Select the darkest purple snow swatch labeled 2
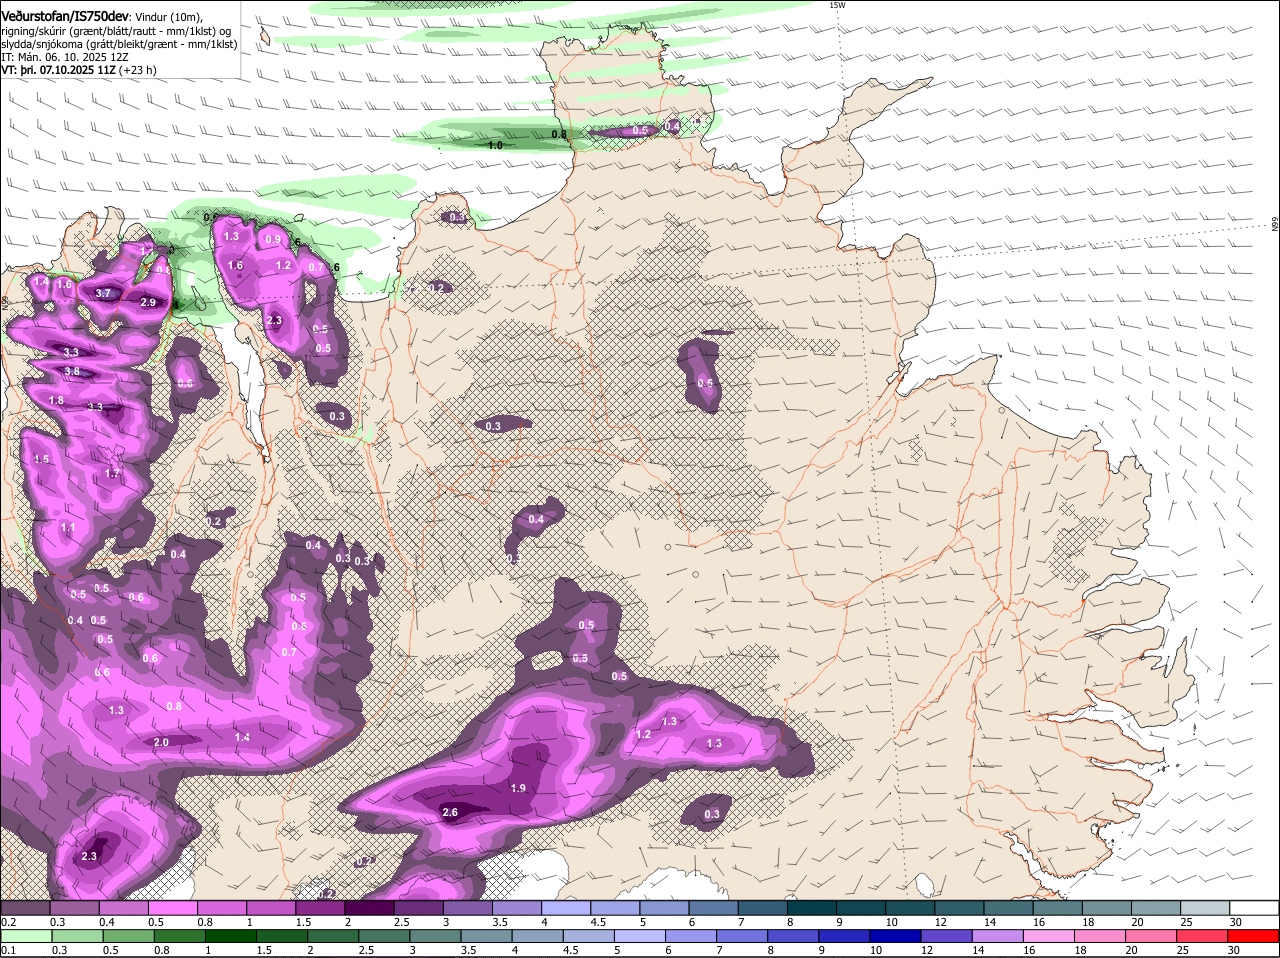1280x958 pixels. pyautogui.click(x=369, y=908)
